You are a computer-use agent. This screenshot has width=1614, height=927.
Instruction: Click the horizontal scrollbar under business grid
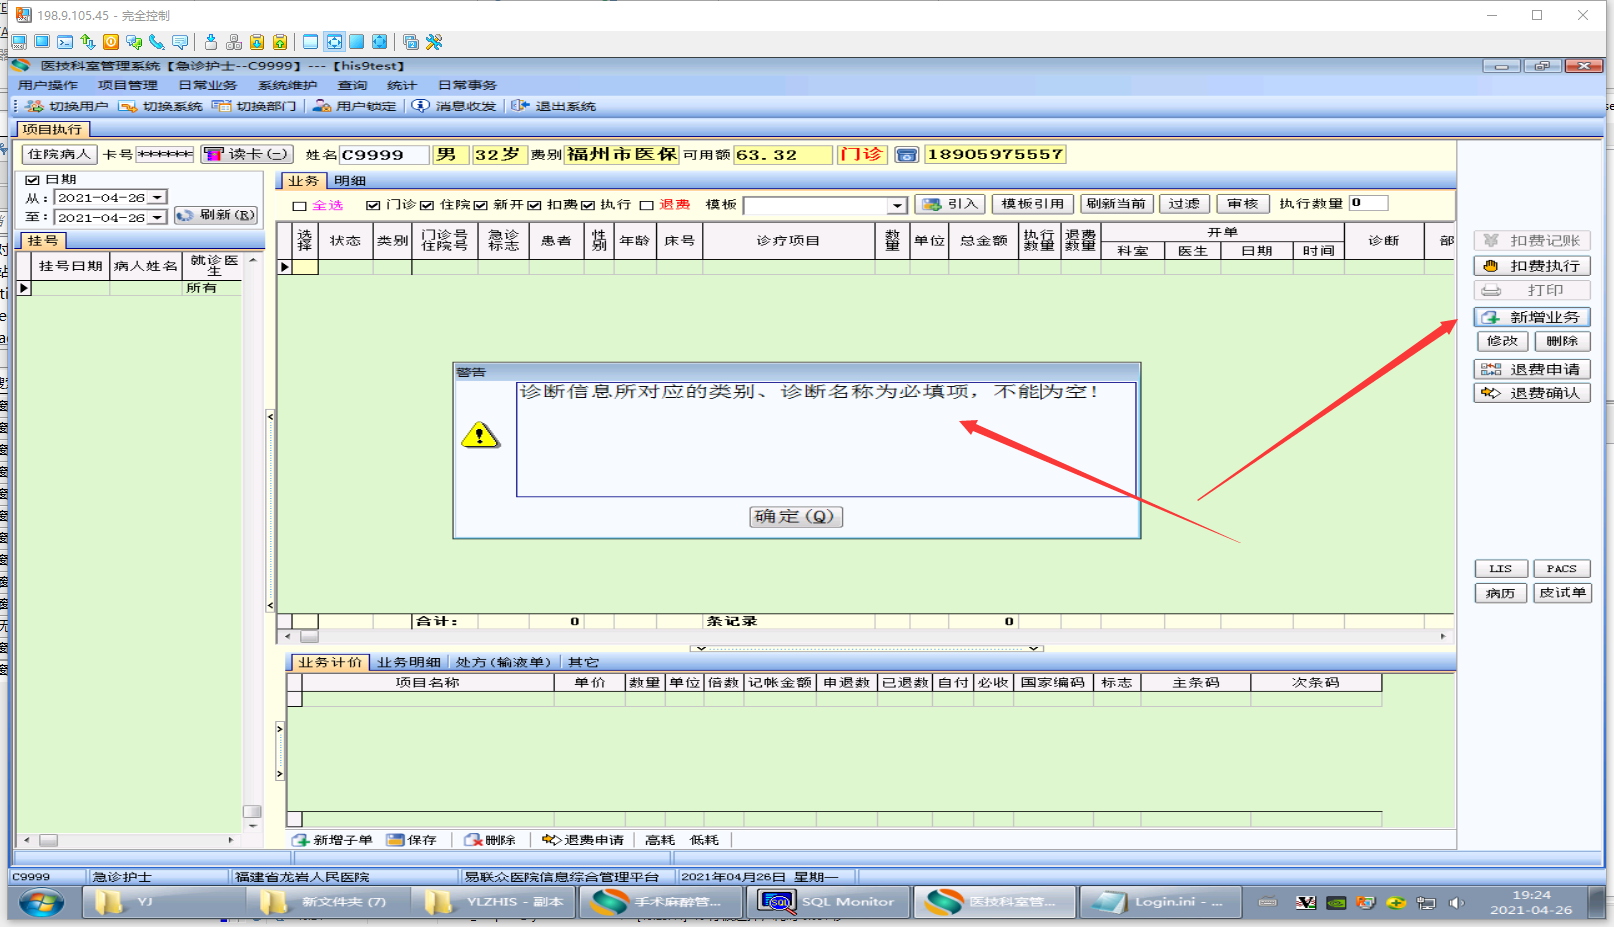pos(866,636)
